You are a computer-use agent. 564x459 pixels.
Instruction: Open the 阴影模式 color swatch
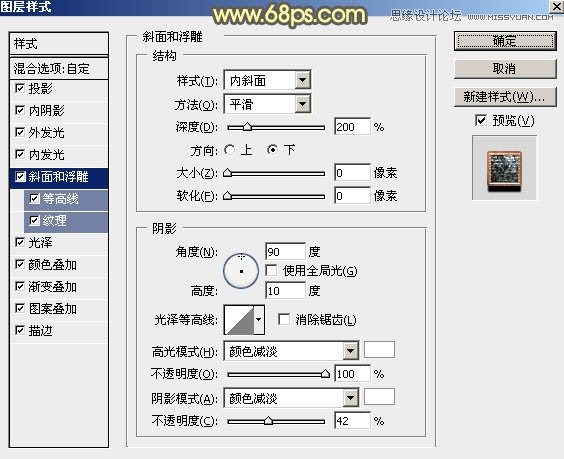pos(379,397)
